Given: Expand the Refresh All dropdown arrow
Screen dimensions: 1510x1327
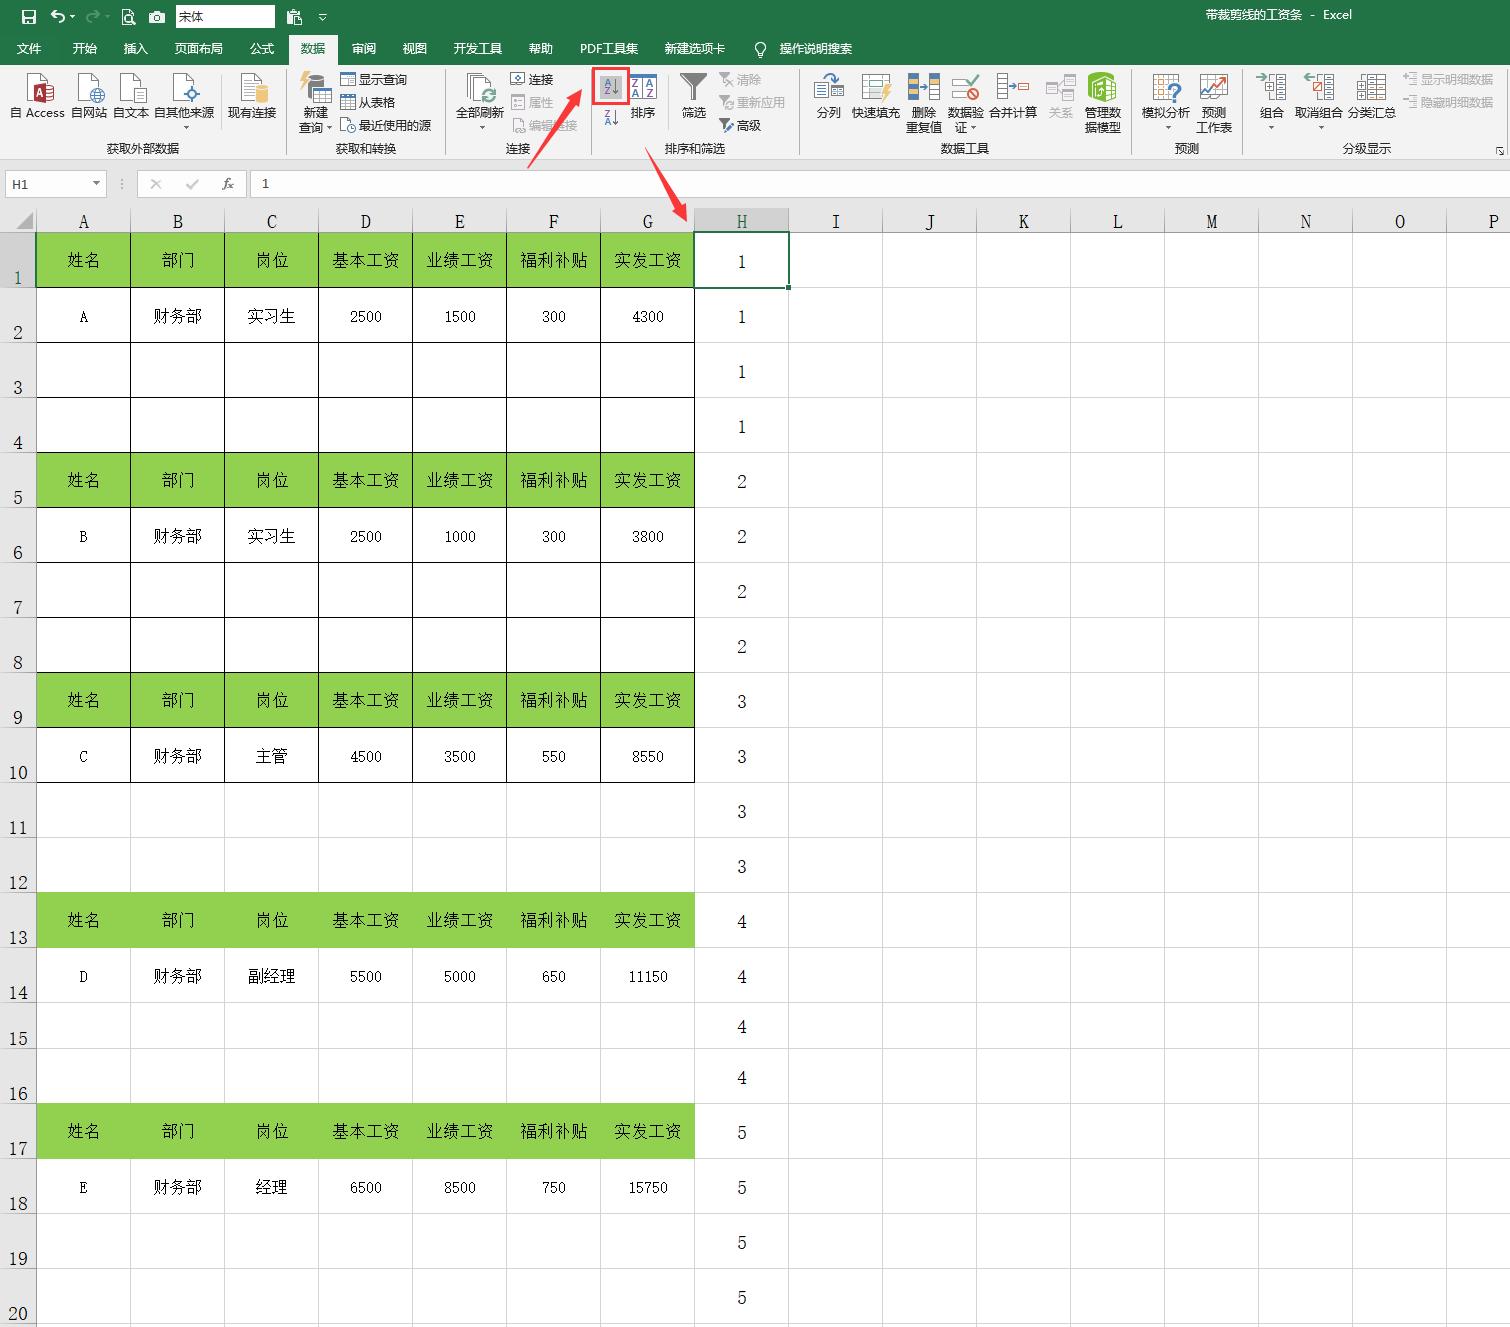Looking at the screenshot, I should (480, 127).
